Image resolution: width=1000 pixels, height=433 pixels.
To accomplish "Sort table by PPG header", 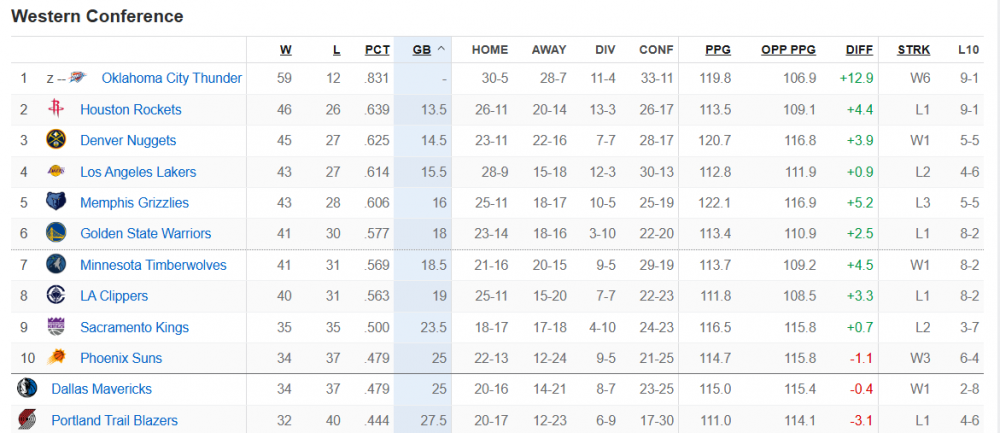I will coord(717,49).
